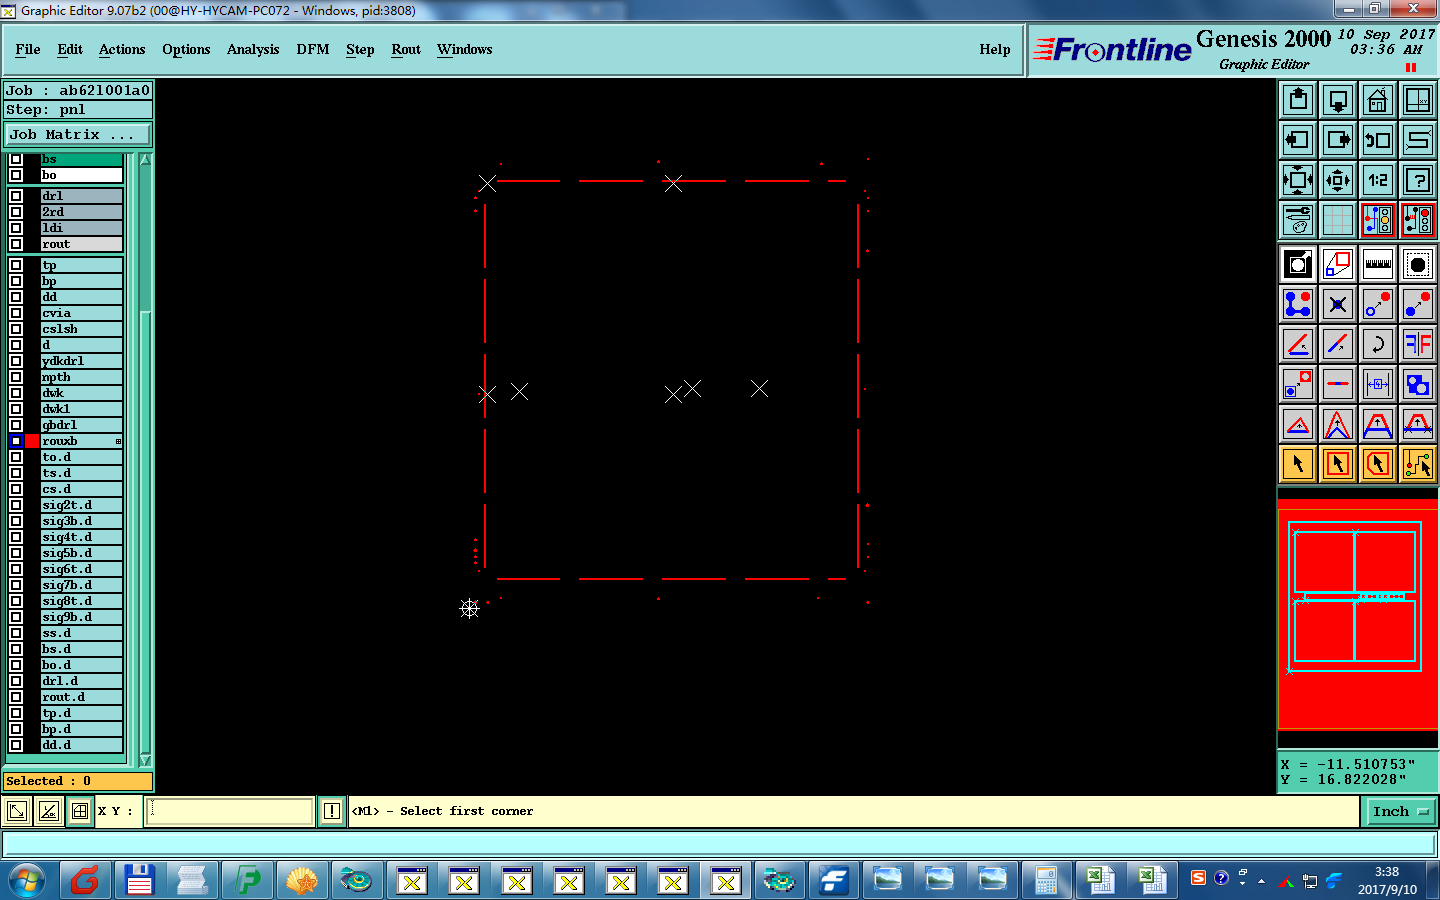Open the Step menu

(360, 49)
